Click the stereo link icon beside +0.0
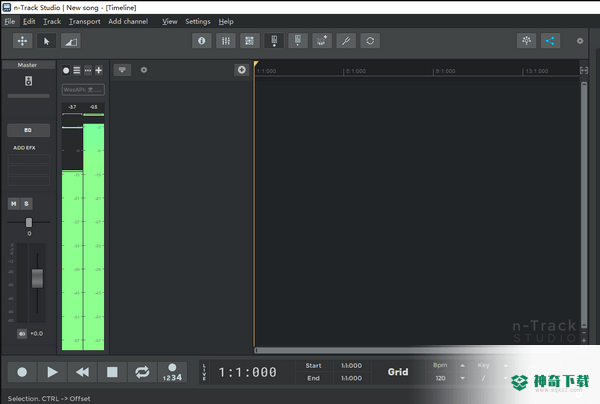The width and height of the screenshot is (600, 404). click(x=22, y=334)
